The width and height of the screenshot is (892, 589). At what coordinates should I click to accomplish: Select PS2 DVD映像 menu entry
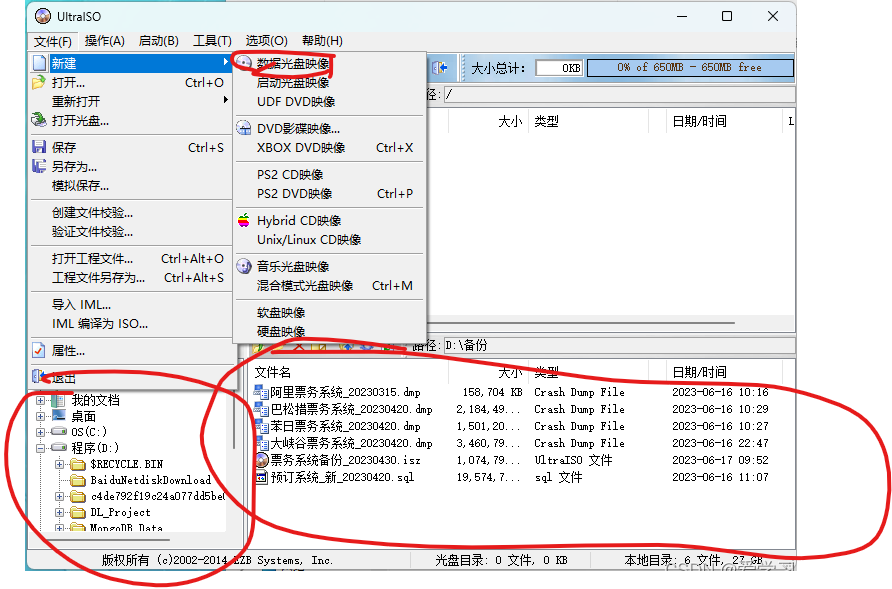coord(329,193)
